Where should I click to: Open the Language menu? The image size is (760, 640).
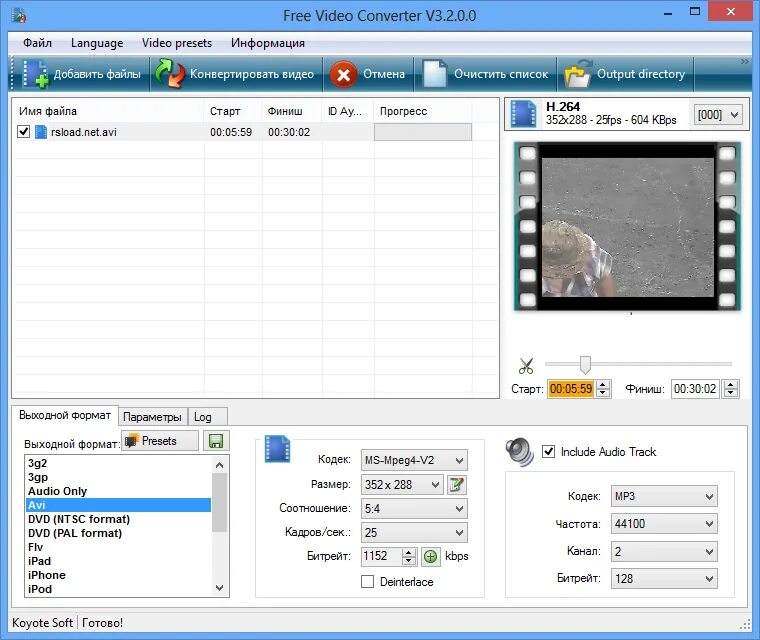click(x=97, y=43)
